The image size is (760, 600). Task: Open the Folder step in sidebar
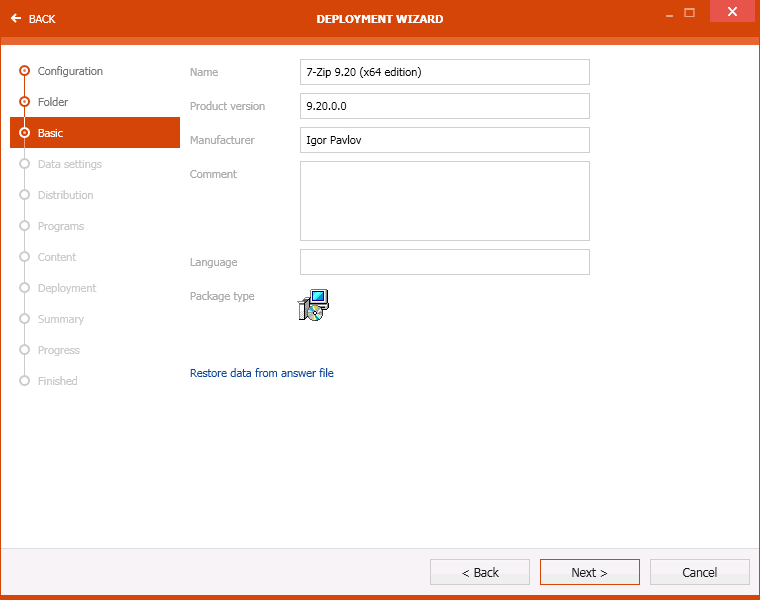pos(53,102)
